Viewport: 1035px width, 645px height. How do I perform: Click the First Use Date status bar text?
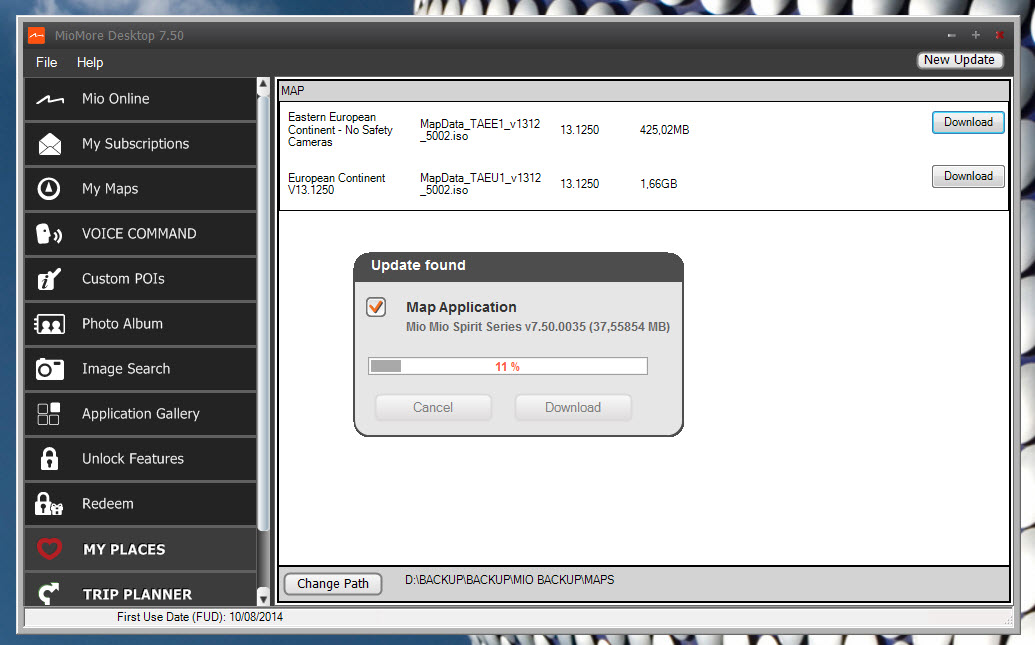coord(200,617)
